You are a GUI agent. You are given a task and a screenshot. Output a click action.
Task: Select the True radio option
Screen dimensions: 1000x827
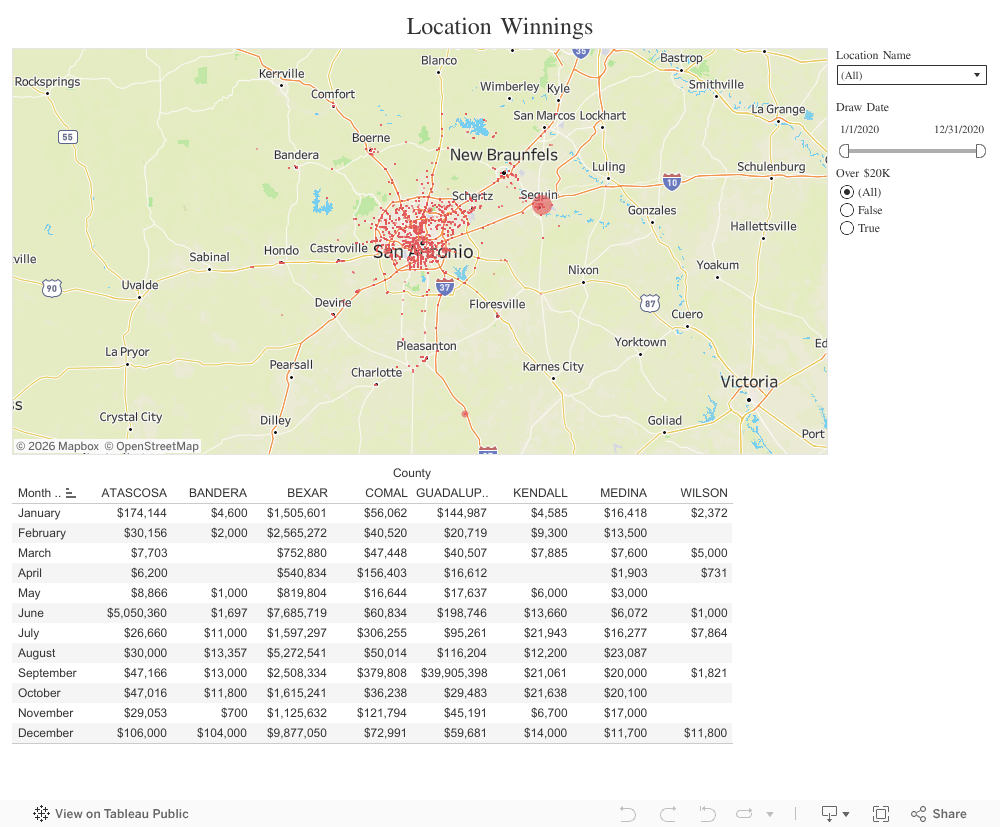847,228
